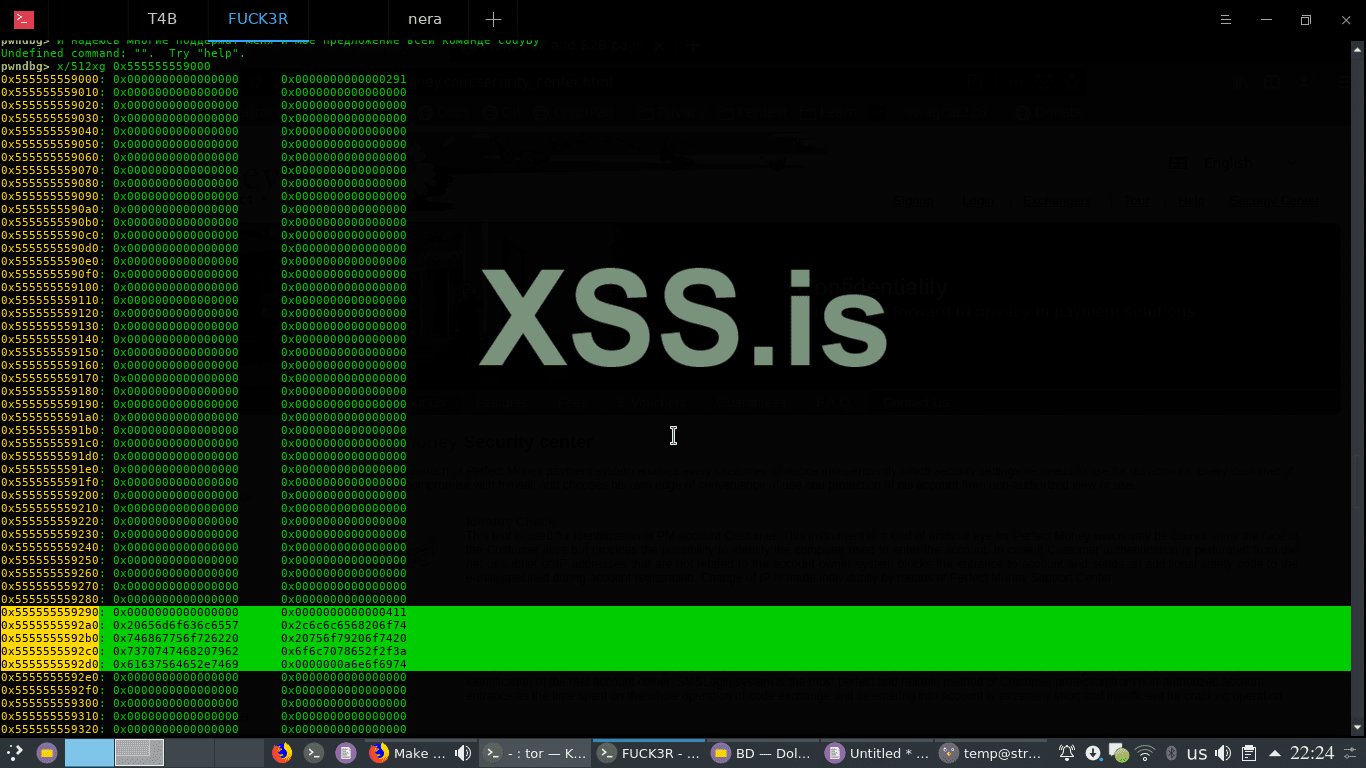
Task: Expand the hidden system tray icons arrow
Action: click(1274, 753)
